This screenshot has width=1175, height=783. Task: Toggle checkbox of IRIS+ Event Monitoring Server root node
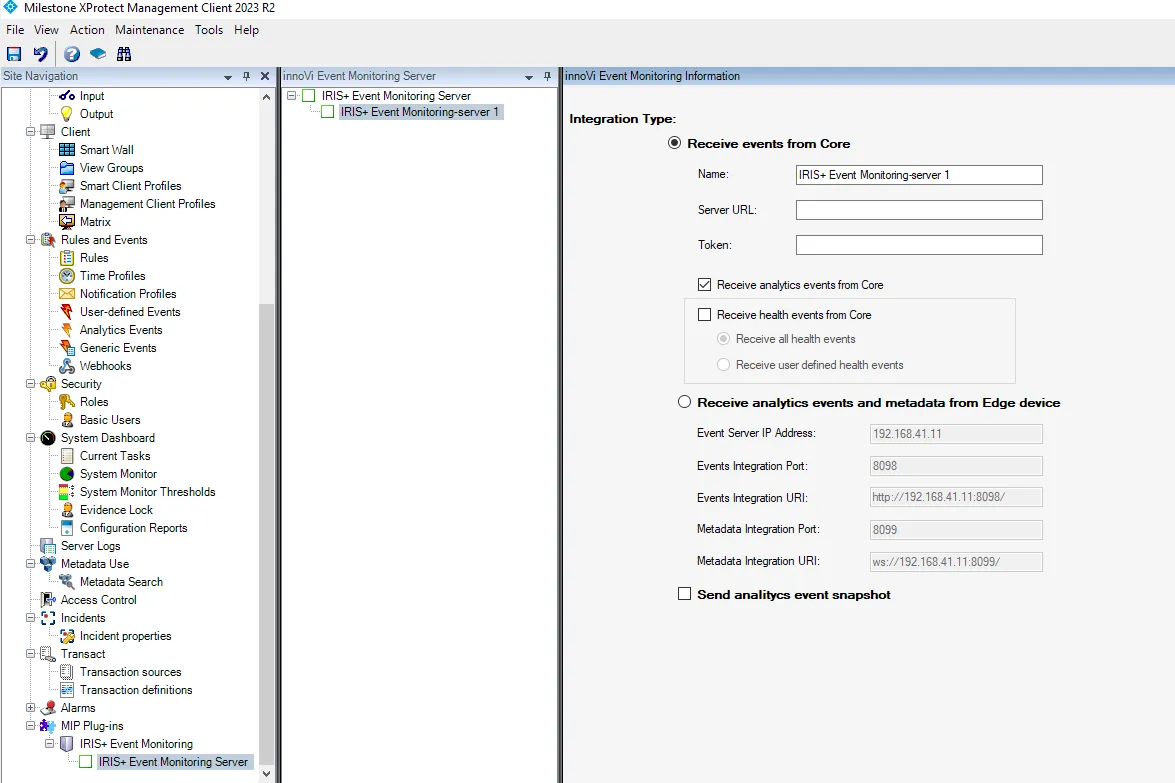(309, 96)
